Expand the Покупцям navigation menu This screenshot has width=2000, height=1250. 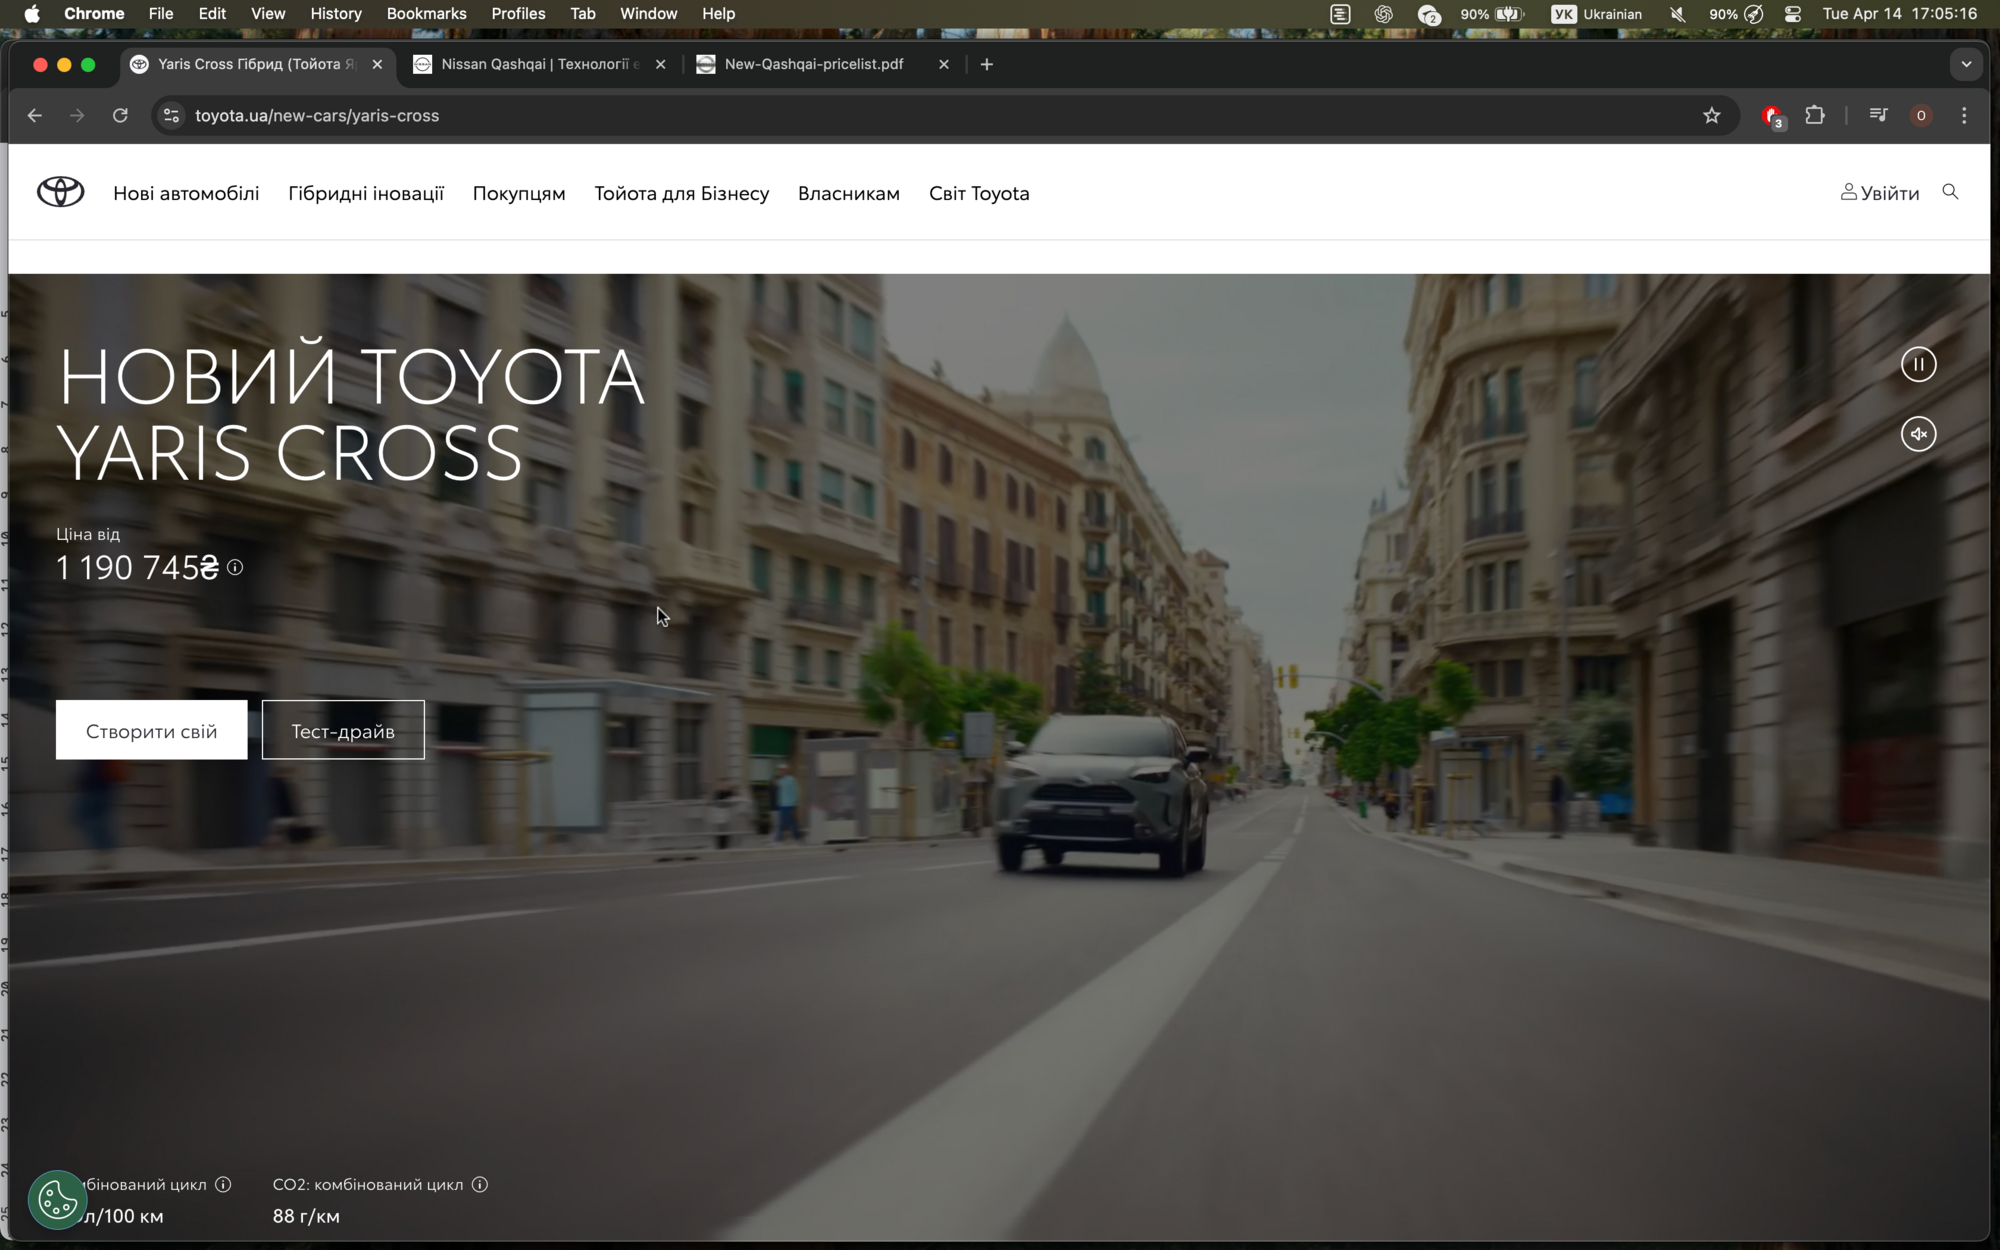click(x=519, y=193)
